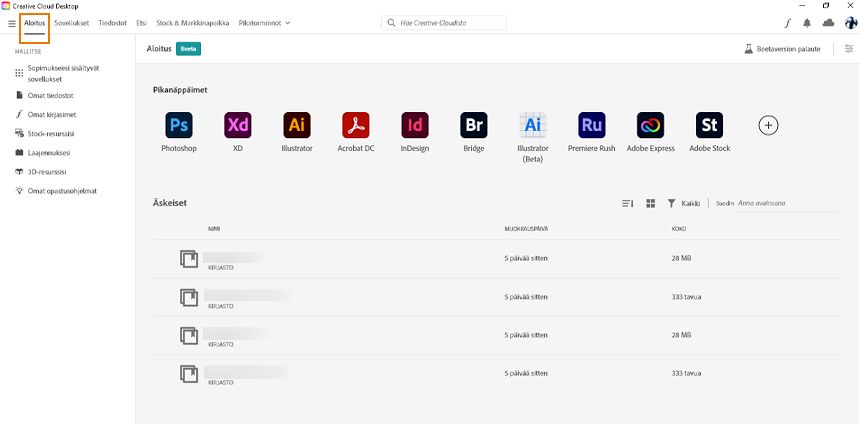Select the Aloitus tab
The height and width of the screenshot is (424, 859).
pos(35,23)
